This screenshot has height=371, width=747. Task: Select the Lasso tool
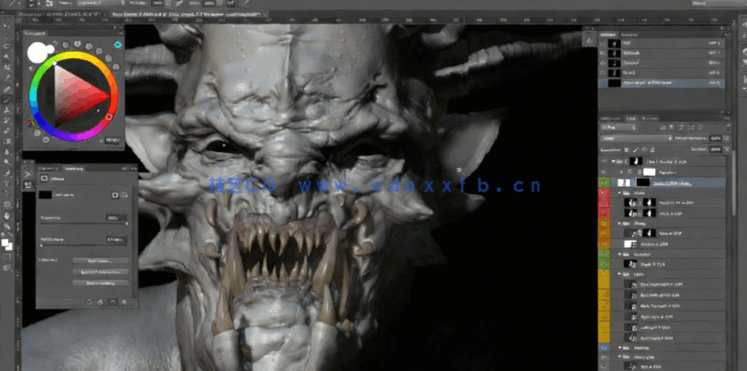pos(7,47)
